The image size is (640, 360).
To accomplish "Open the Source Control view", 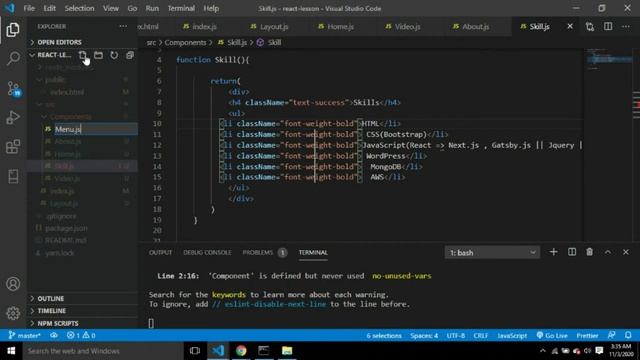I will pos(13,89).
